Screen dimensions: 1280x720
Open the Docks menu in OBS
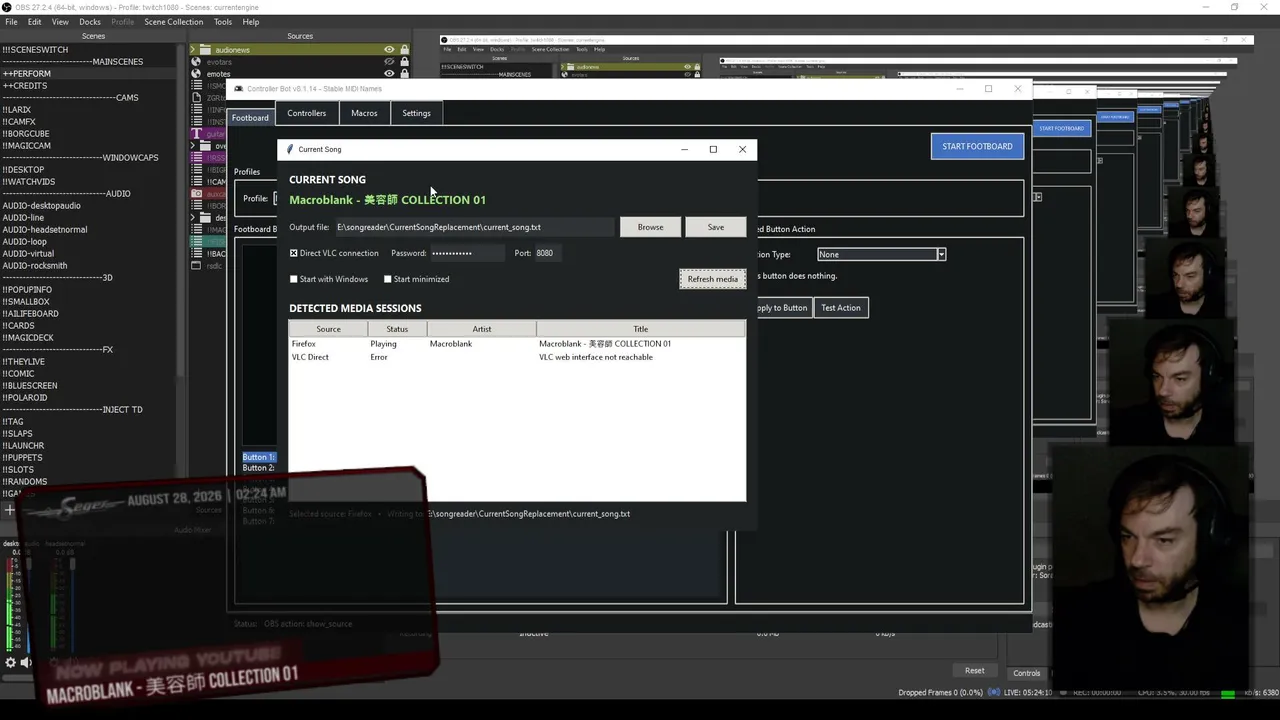coord(90,22)
